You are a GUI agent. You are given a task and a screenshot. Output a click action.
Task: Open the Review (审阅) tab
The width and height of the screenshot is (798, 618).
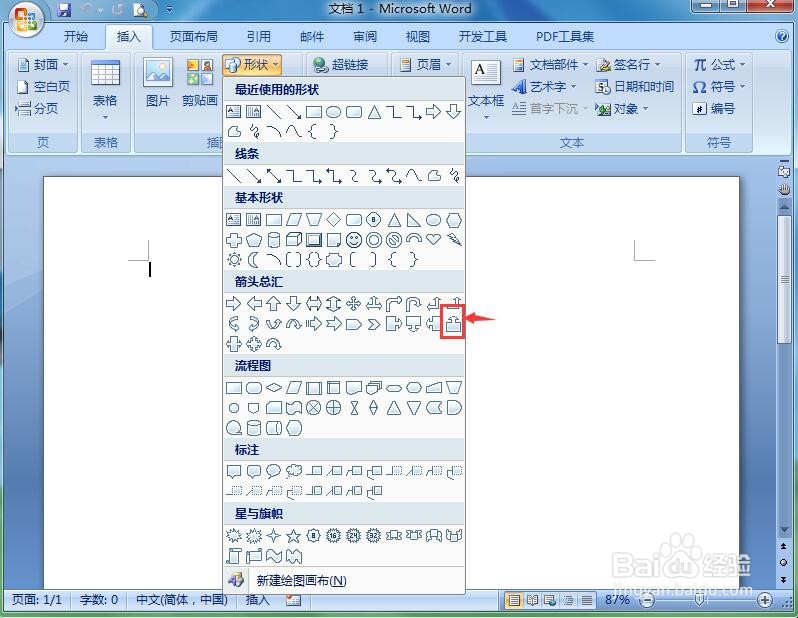(365, 36)
